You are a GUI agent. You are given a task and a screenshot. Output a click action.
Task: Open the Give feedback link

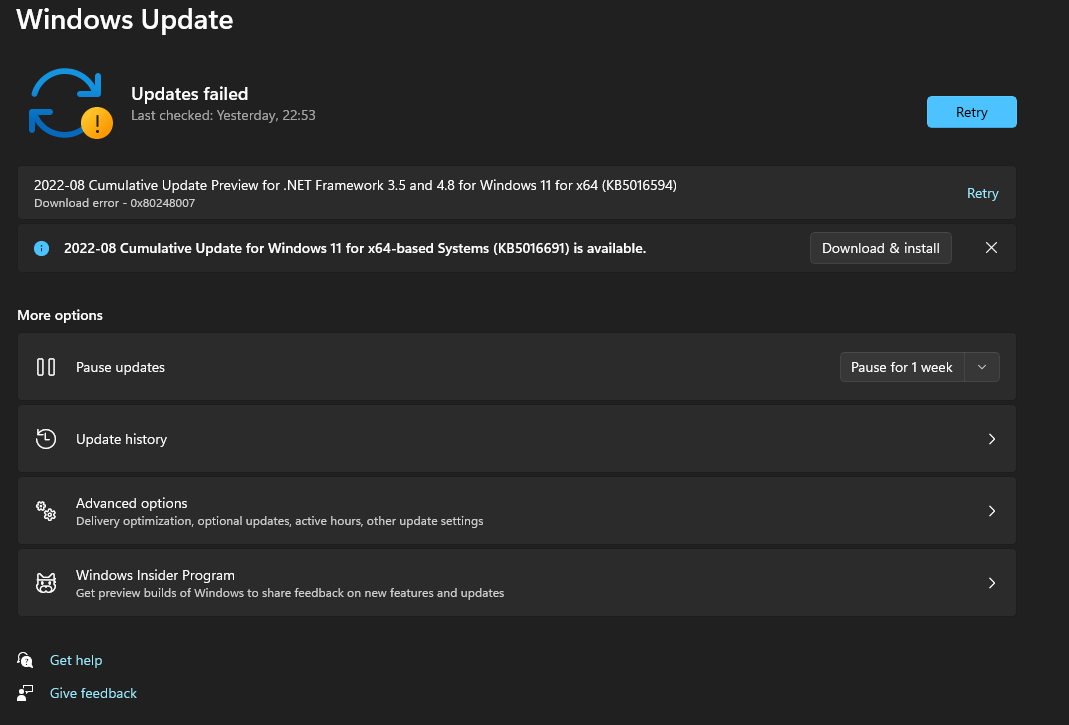coord(93,693)
